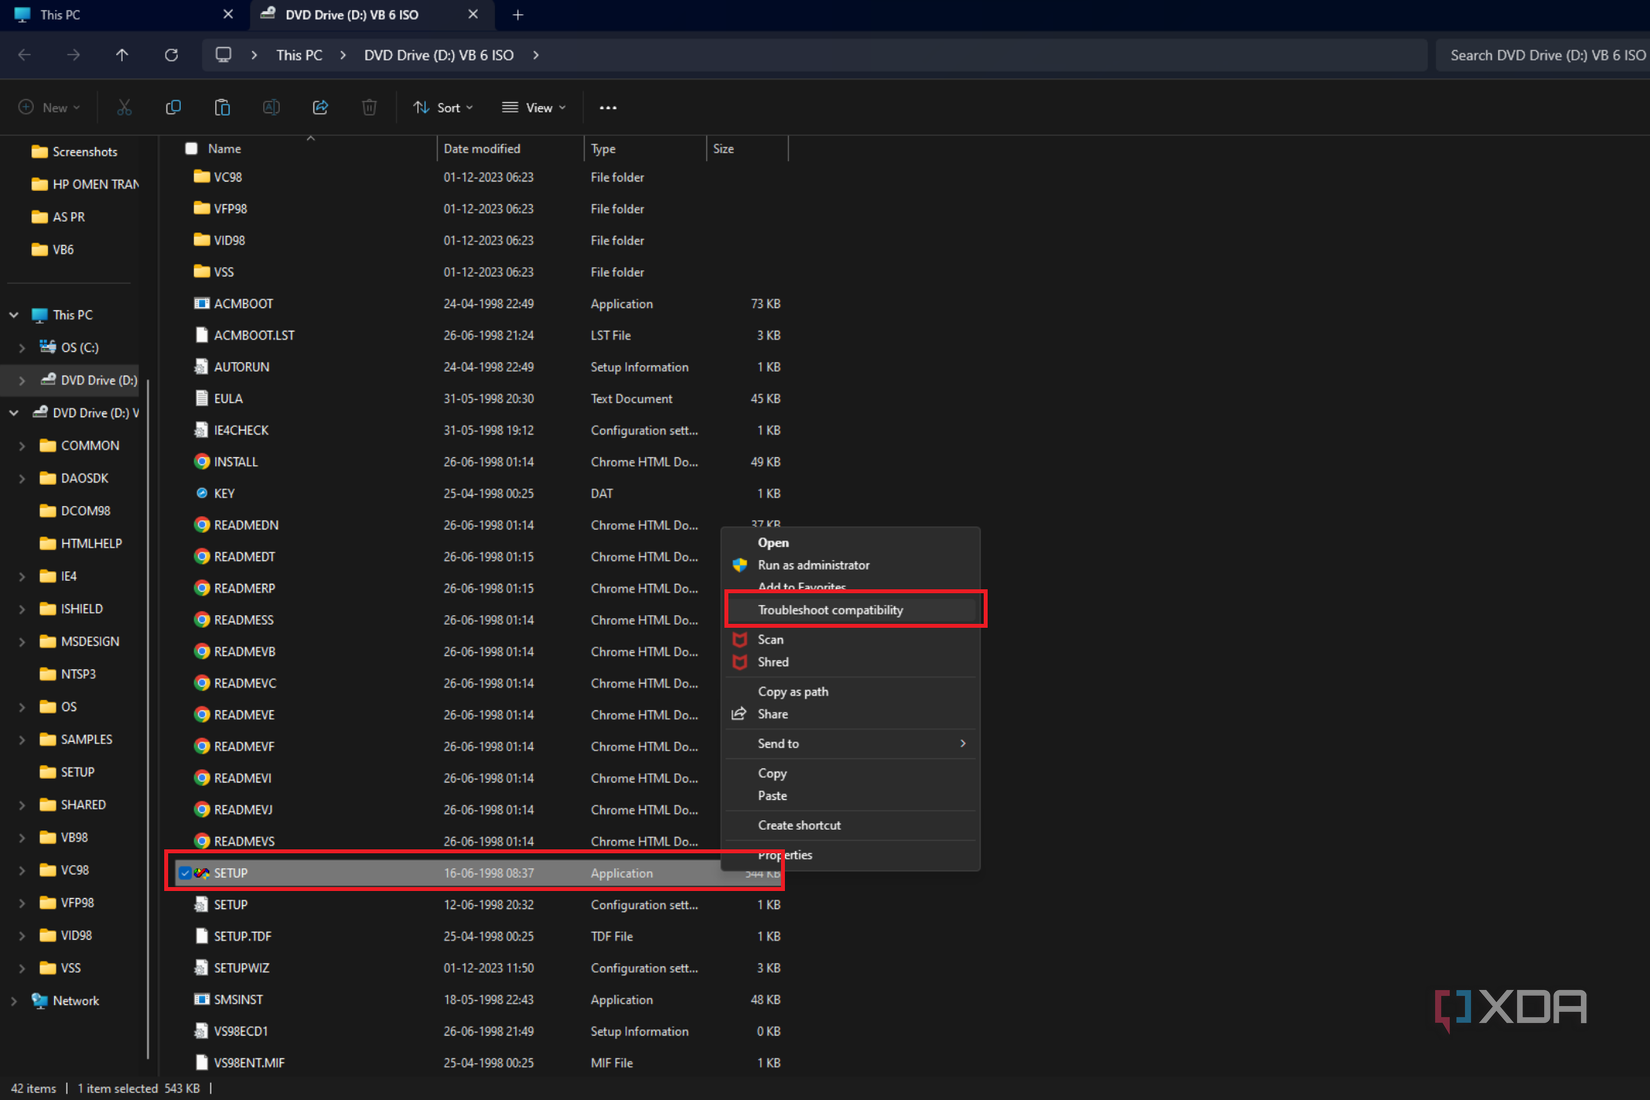
Task: Check the select-all box in the Name column
Action: tap(191, 148)
